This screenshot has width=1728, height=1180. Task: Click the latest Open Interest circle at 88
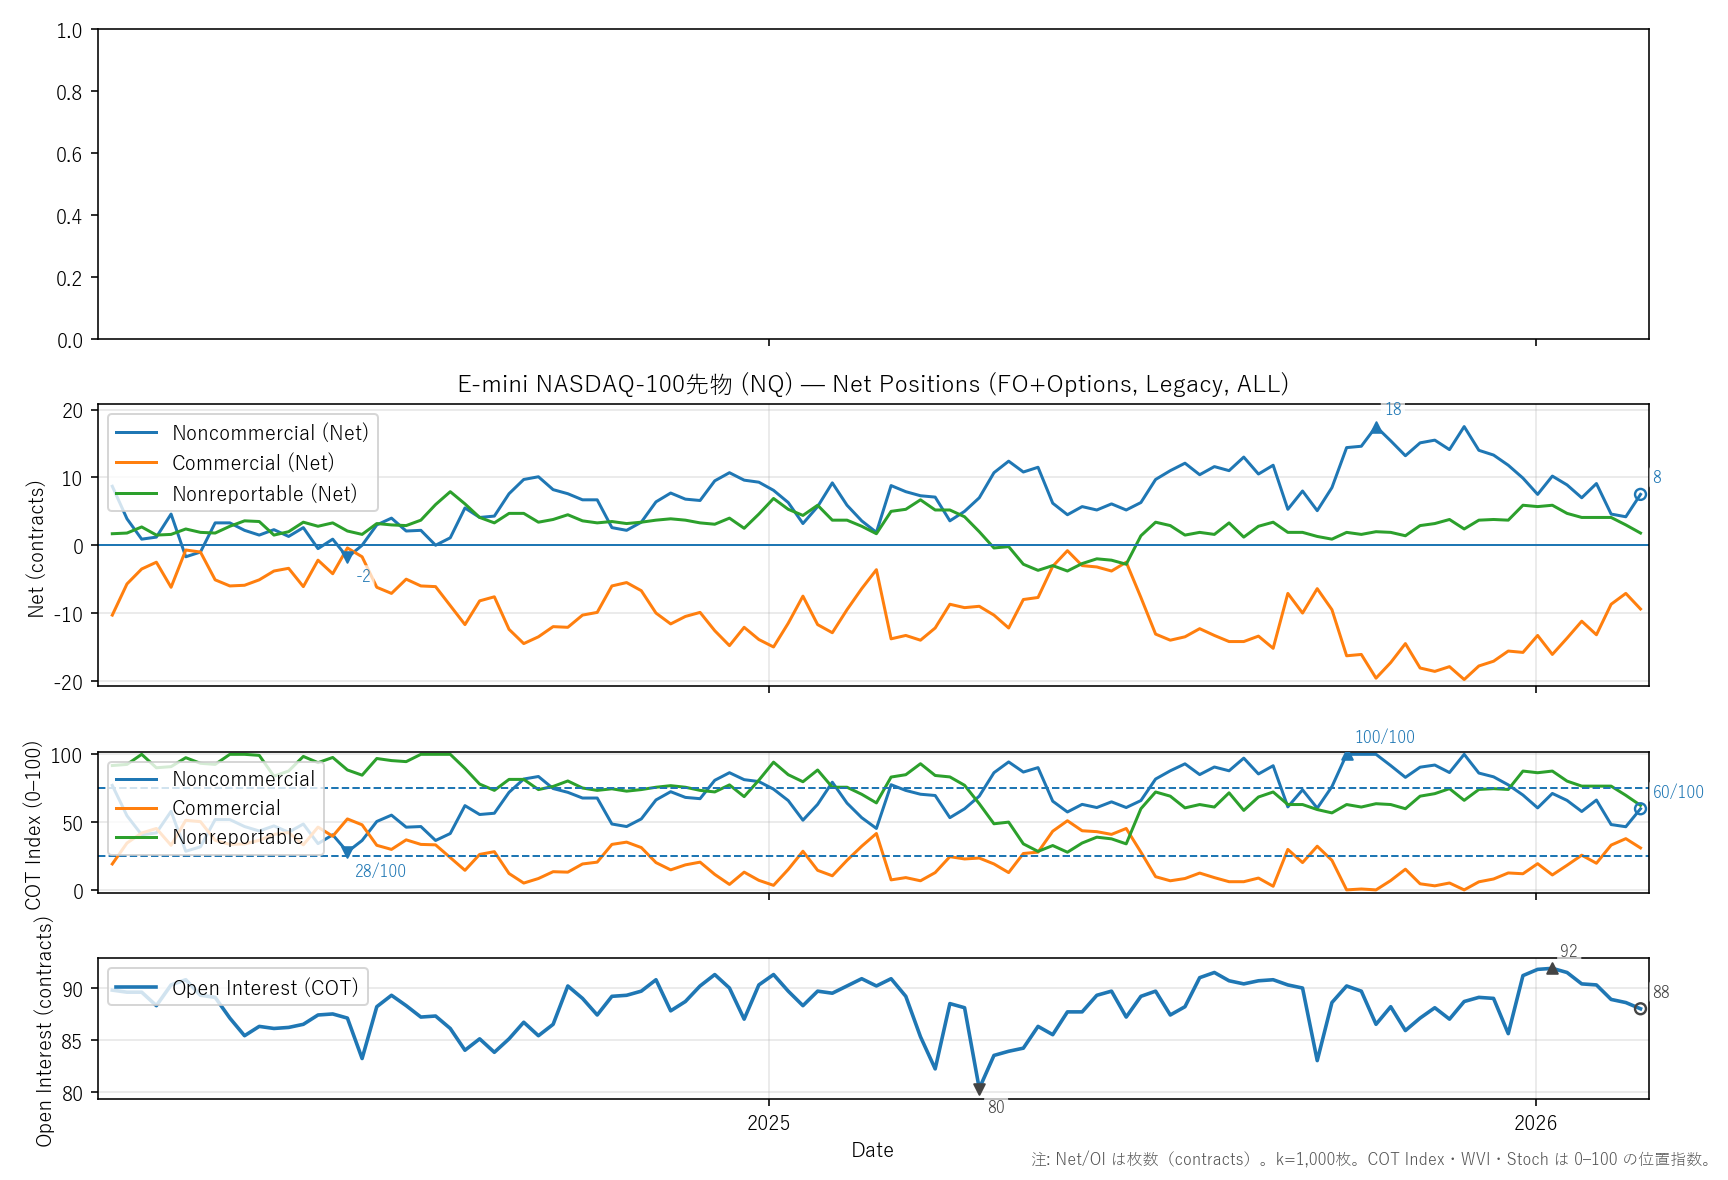click(1640, 1009)
